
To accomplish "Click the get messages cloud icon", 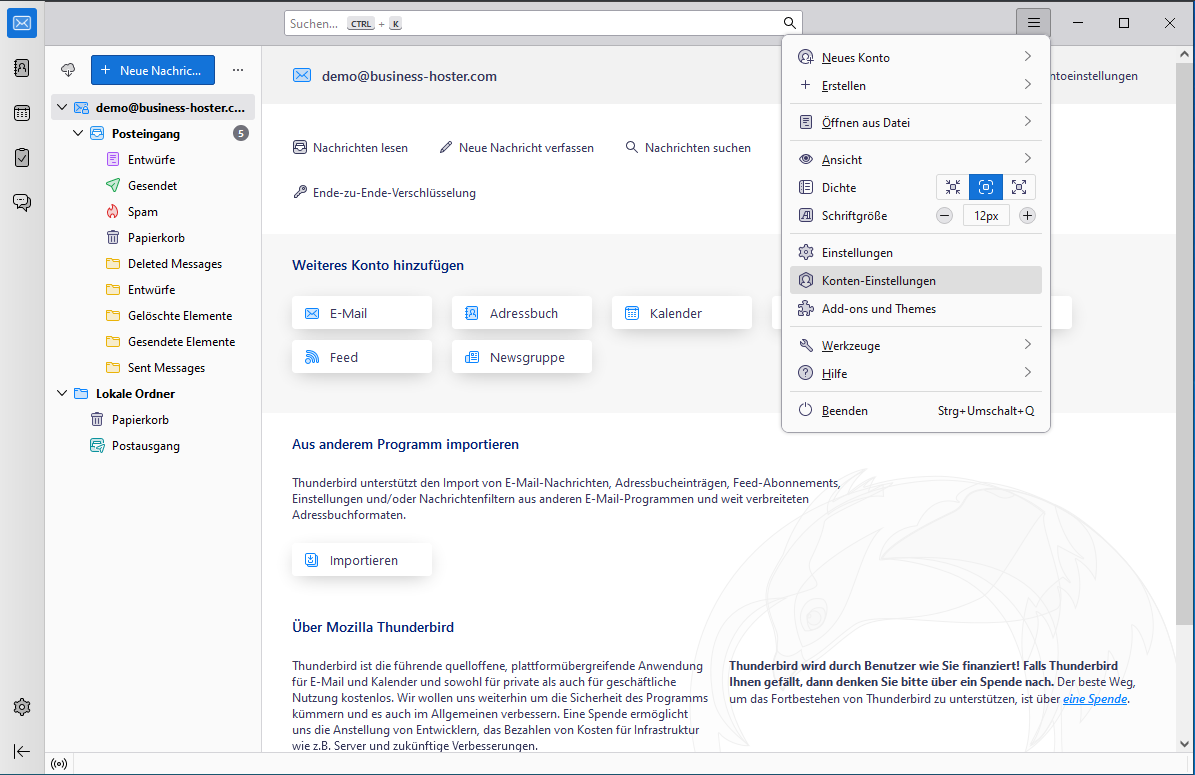I will (68, 70).
